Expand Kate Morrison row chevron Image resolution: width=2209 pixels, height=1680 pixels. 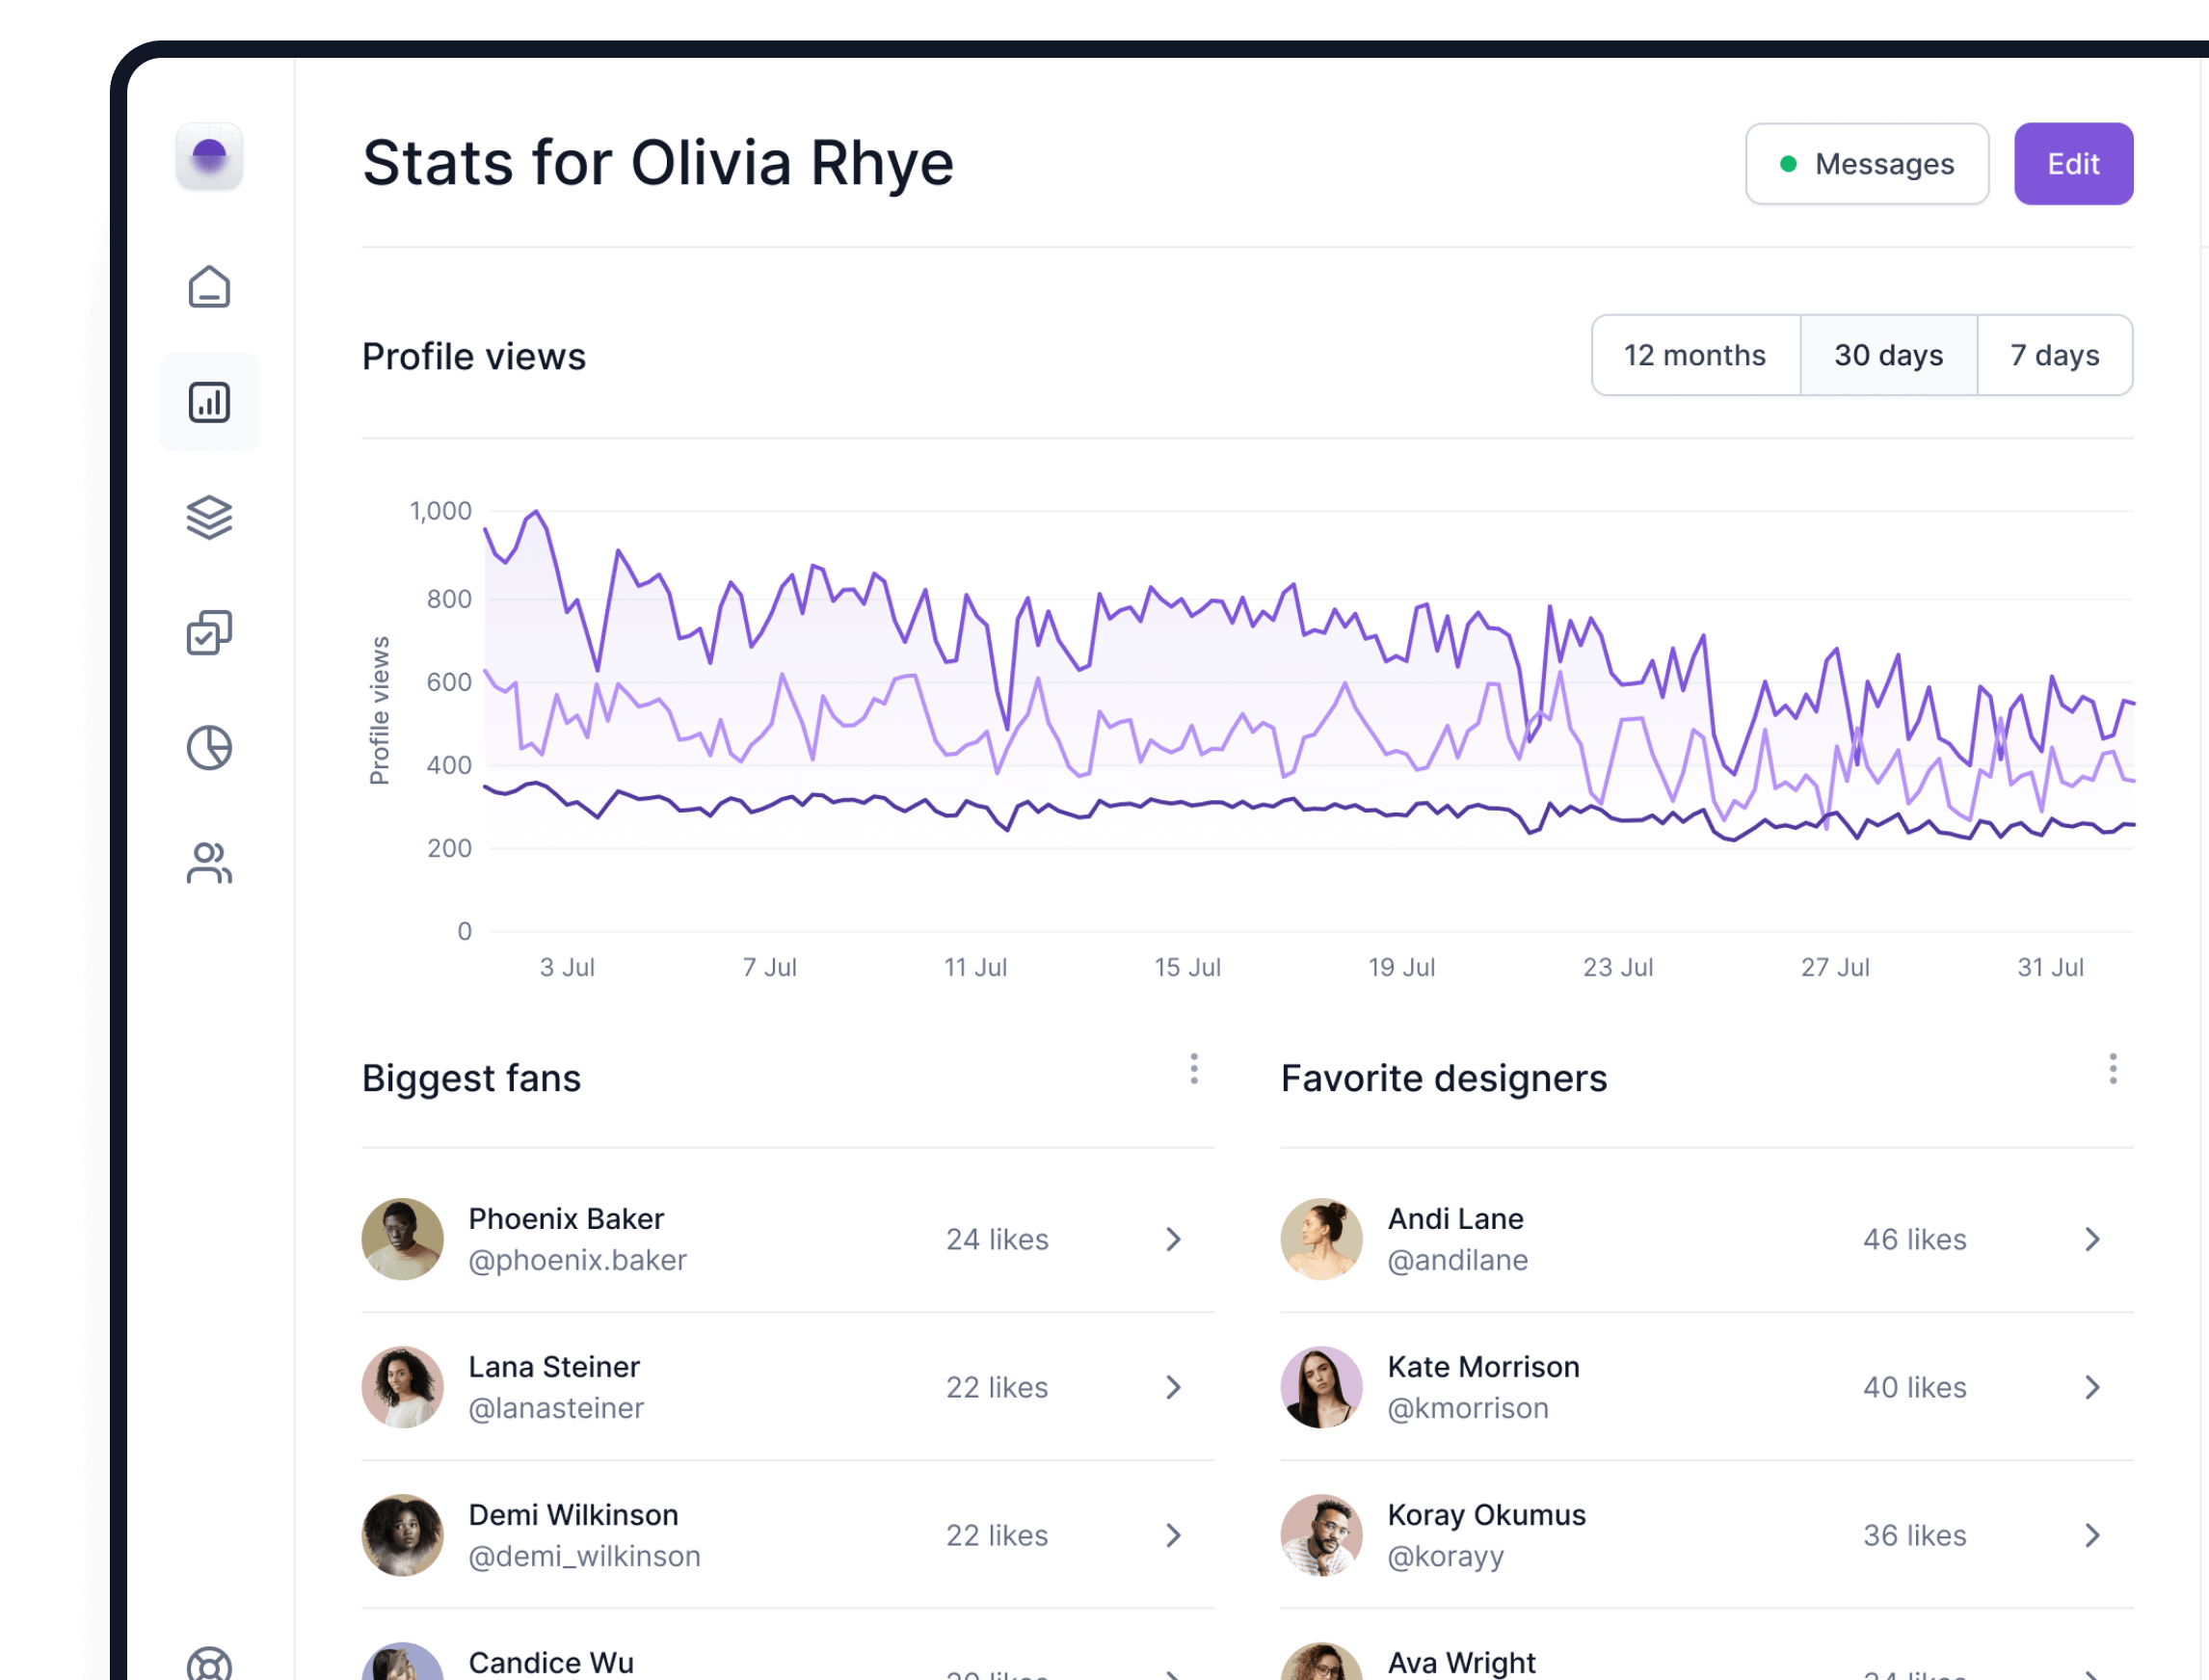pyautogui.click(x=2092, y=1388)
